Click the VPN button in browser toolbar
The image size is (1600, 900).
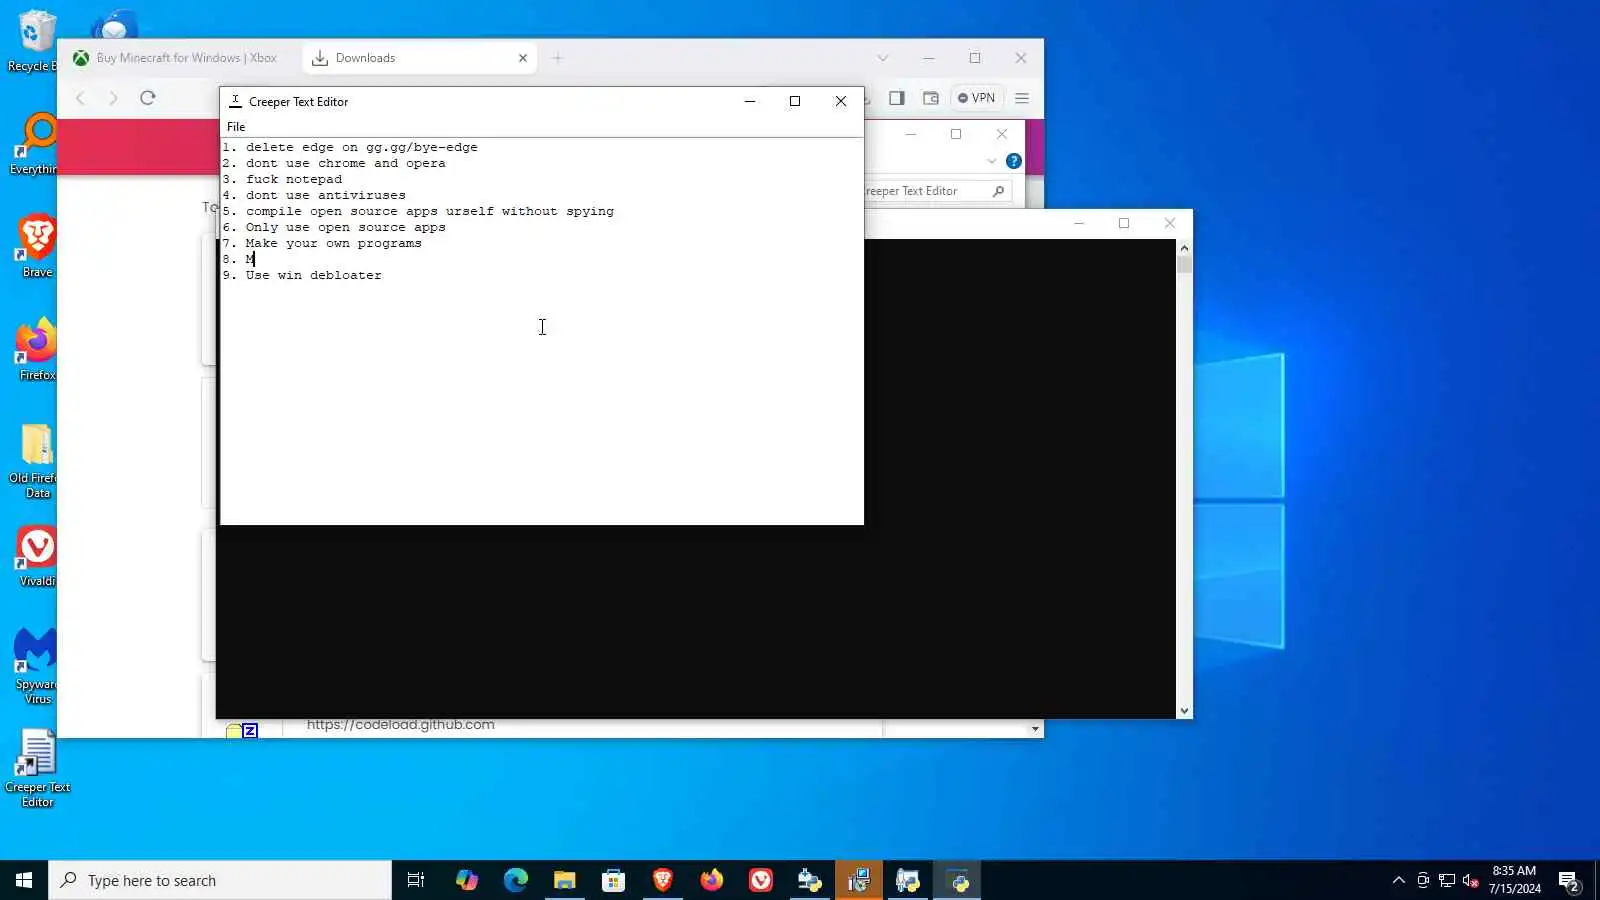click(976, 98)
